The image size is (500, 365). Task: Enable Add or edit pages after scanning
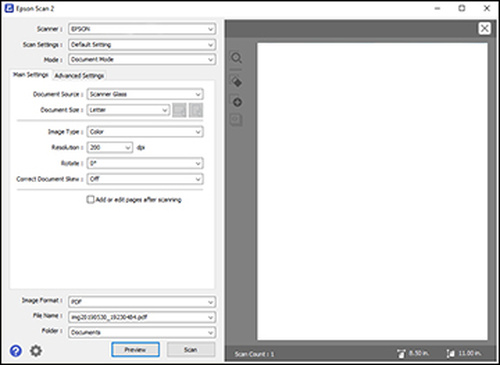[x=90, y=199]
